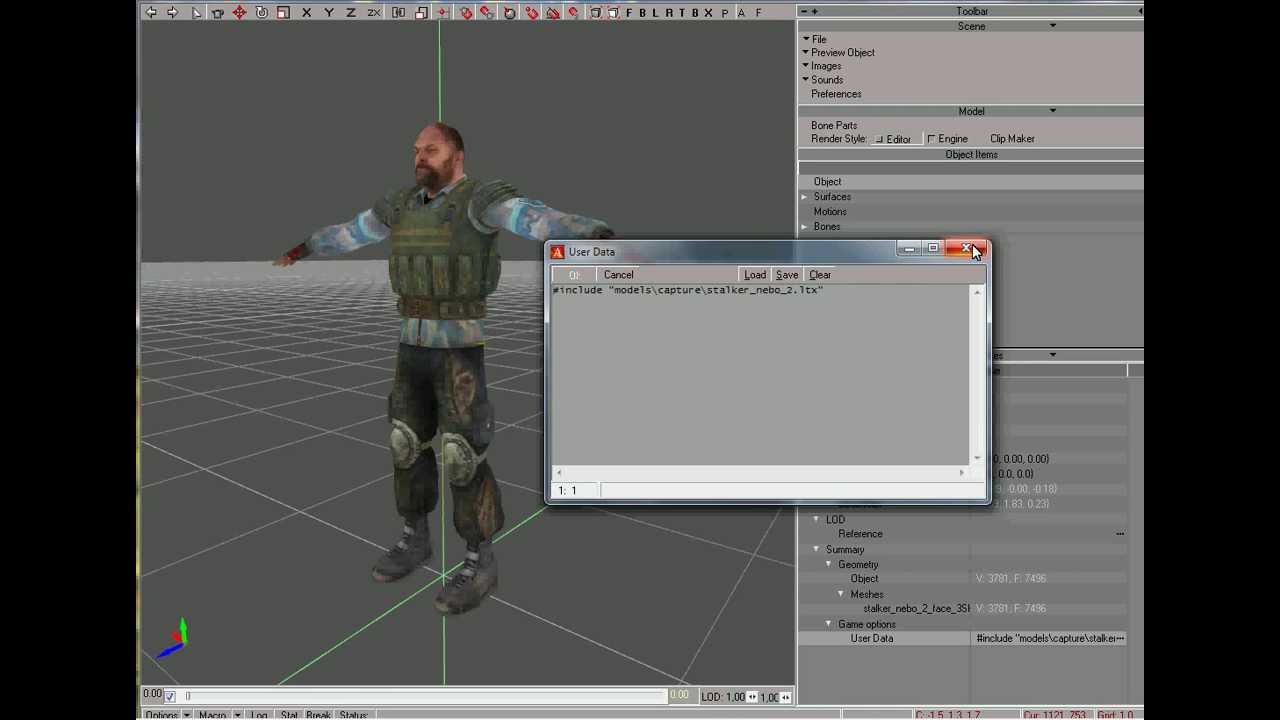Expand all toolbar panels with plus icon

815,11
